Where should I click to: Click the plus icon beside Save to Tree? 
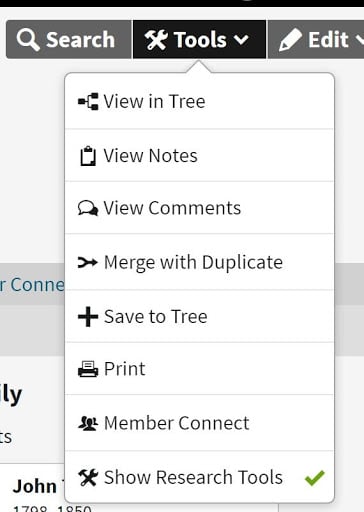coord(88,317)
